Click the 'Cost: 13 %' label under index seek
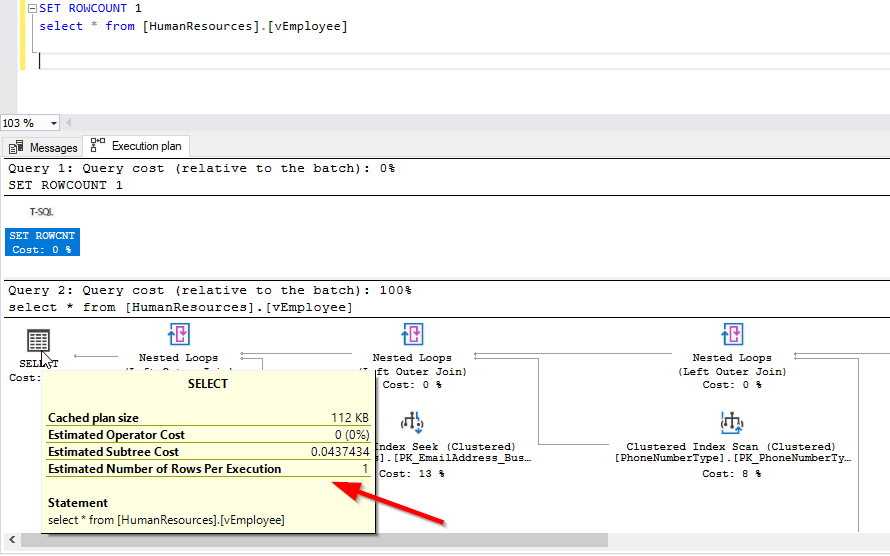890x556 pixels. (x=412, y=474)
